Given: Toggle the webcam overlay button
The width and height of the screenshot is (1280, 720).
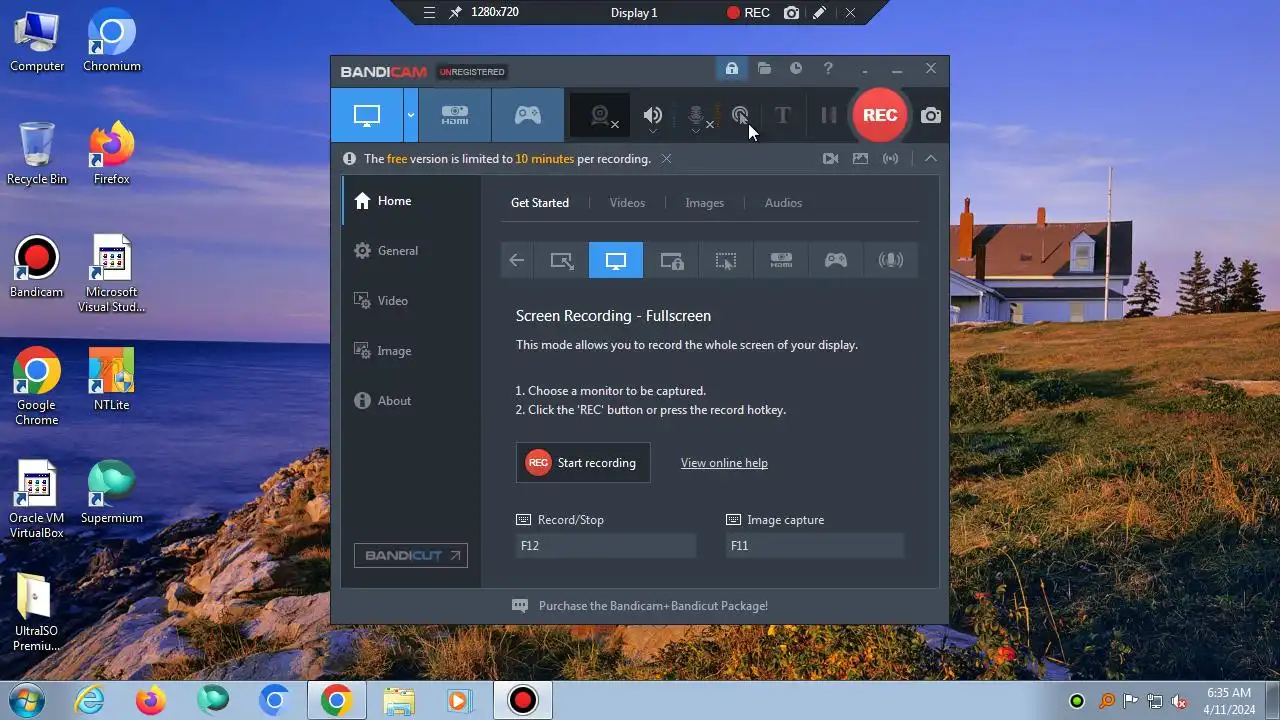Looking at the screenshot, I should click(x=601, y=116).
